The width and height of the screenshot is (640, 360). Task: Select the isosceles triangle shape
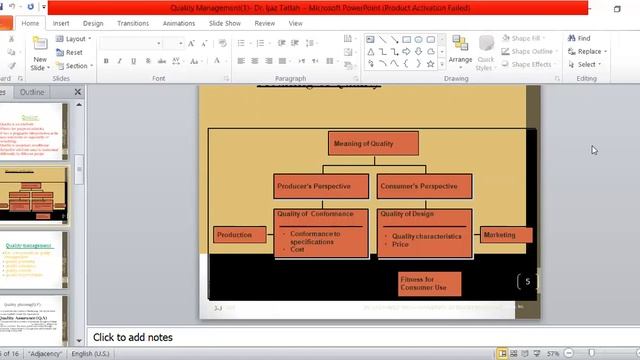(x=371, y=52)
